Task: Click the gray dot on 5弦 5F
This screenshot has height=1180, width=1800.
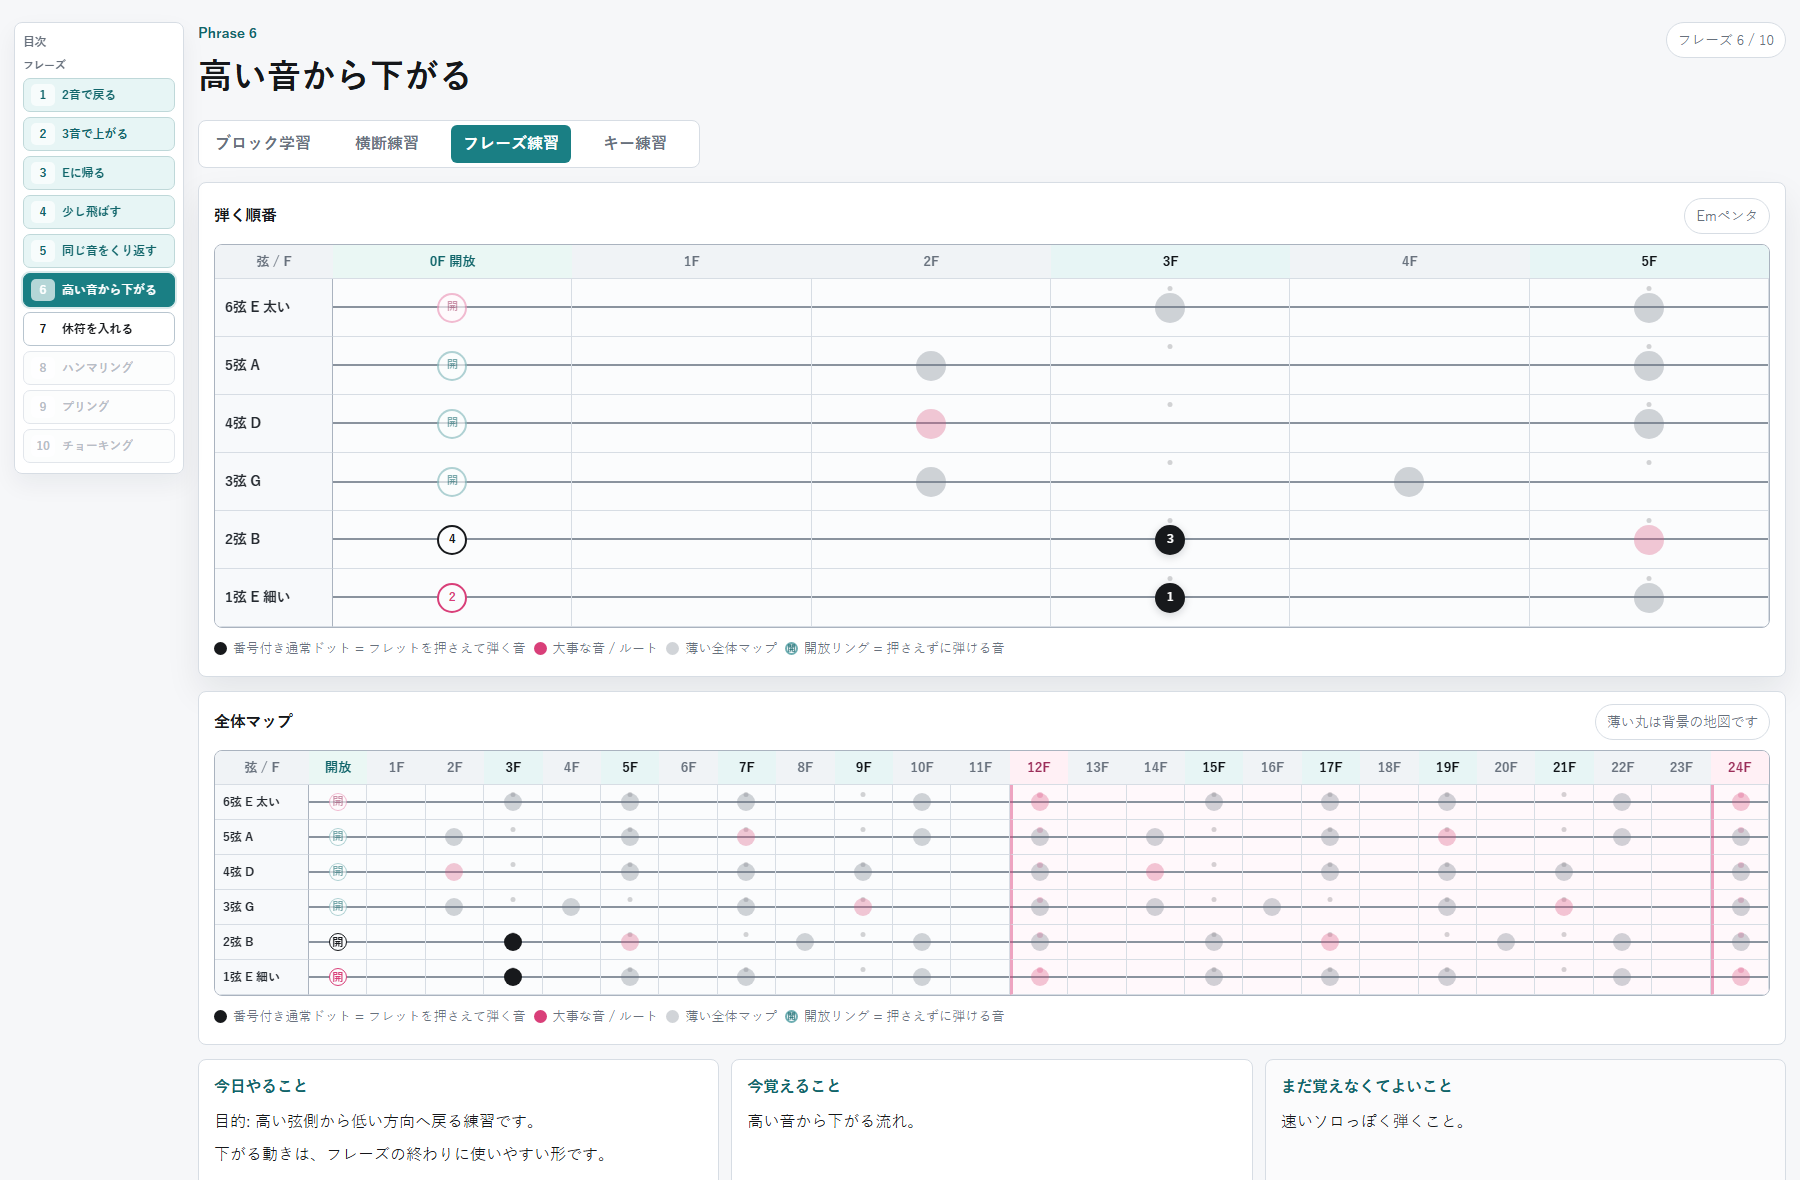Action: click(x=1649, y=366)
